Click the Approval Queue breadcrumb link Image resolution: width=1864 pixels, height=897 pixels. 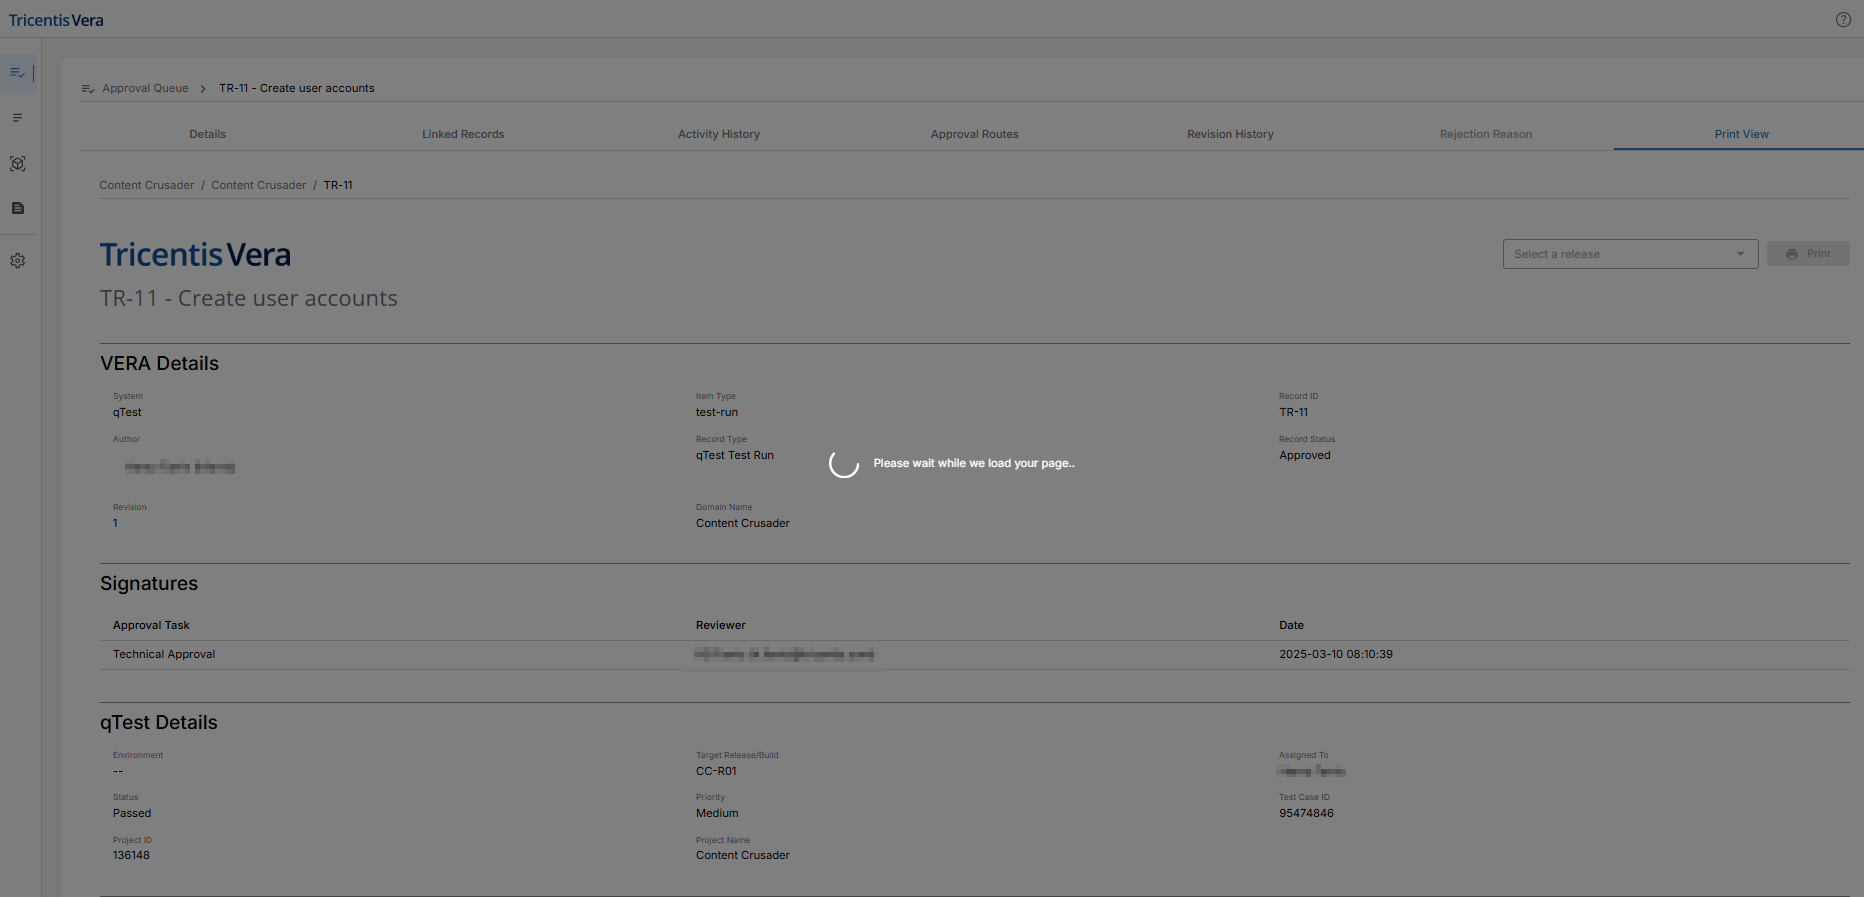[x=145, y=88]
